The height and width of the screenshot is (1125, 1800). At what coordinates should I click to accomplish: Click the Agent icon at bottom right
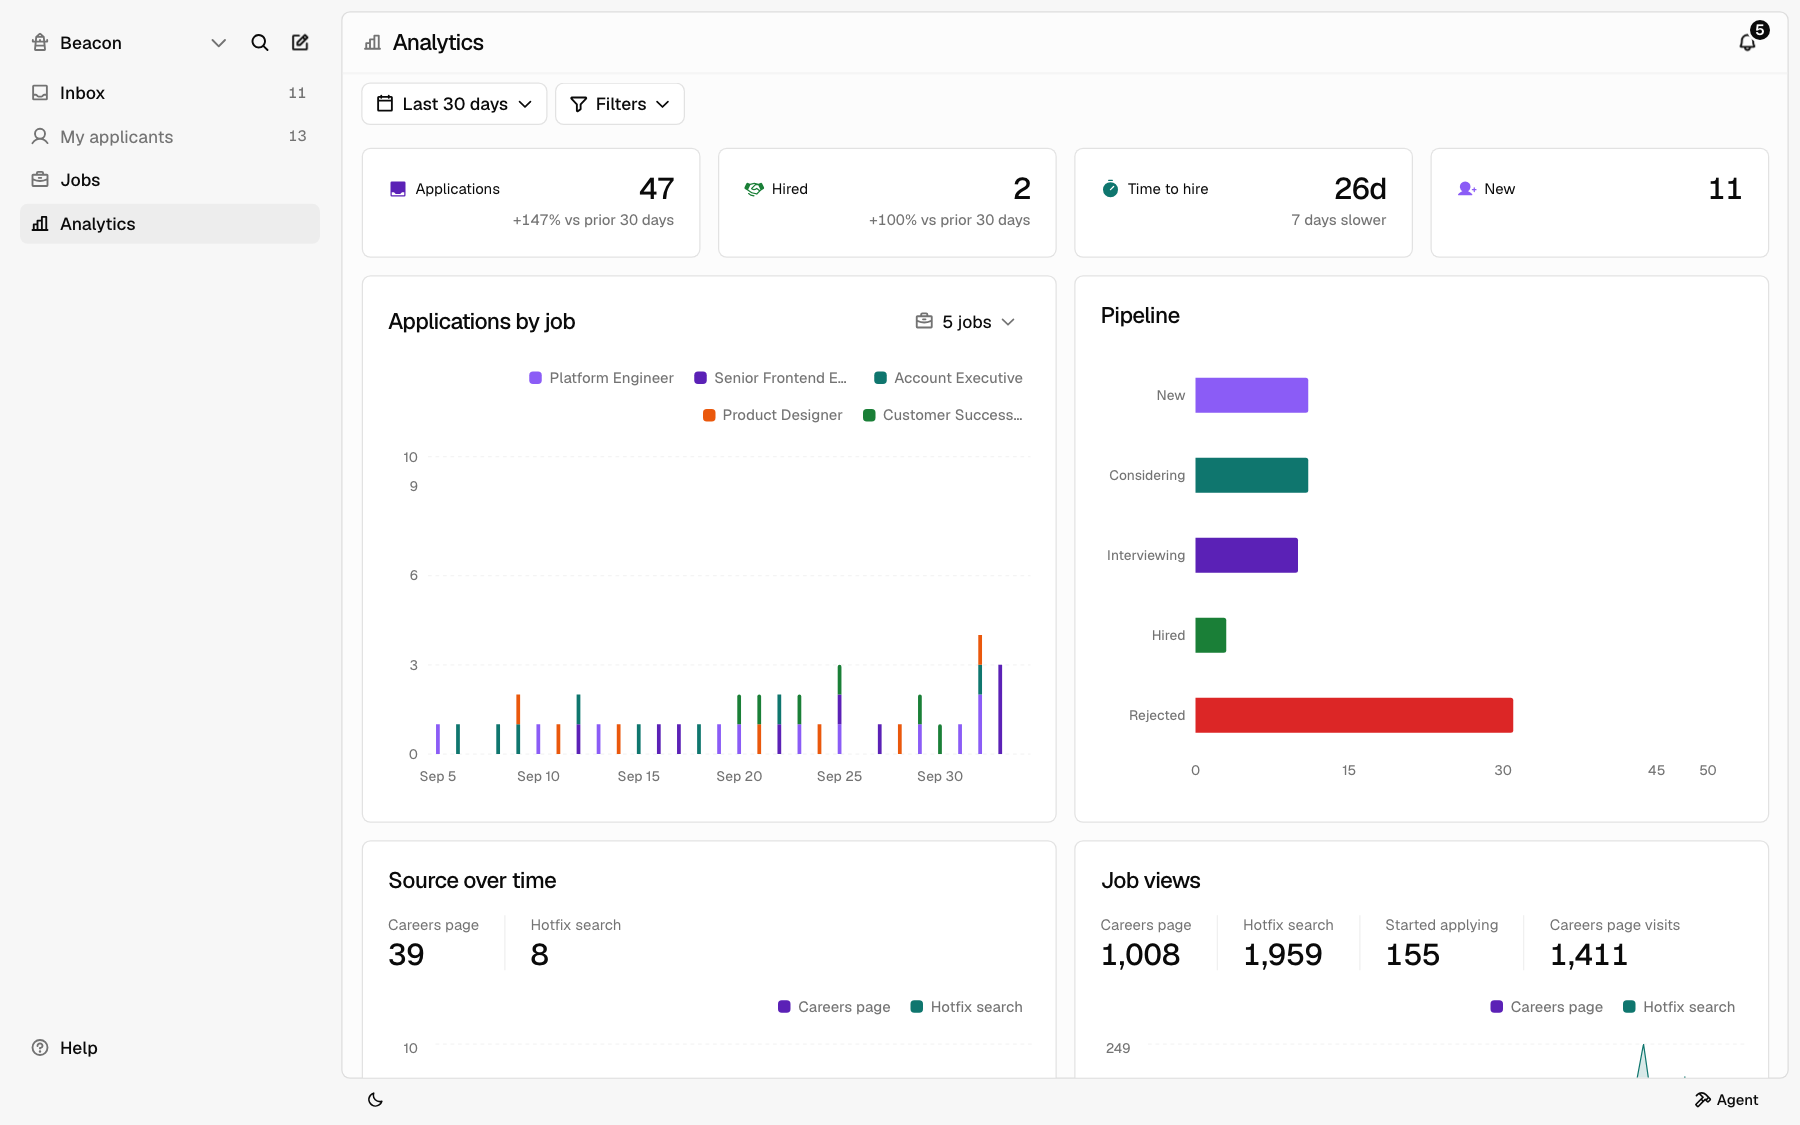(1703, 1100)
